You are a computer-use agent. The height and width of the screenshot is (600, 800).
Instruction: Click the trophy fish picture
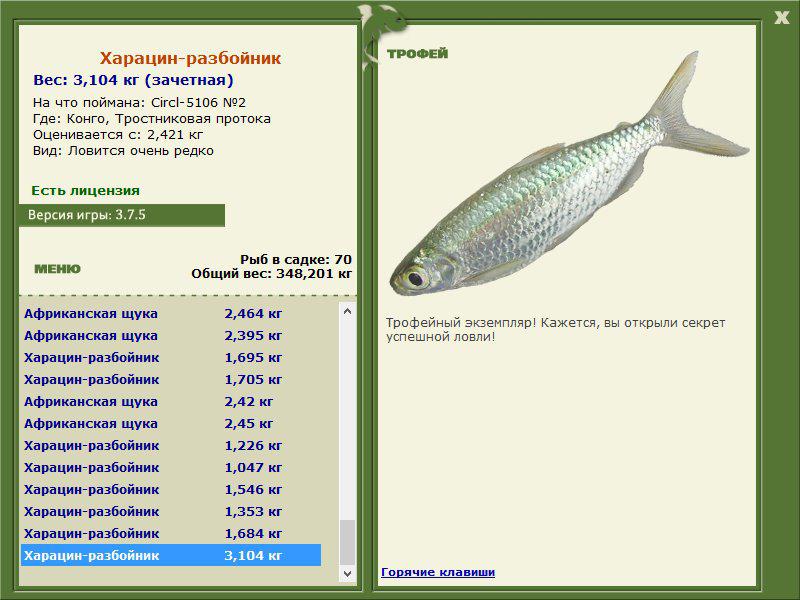coord(569,173)
